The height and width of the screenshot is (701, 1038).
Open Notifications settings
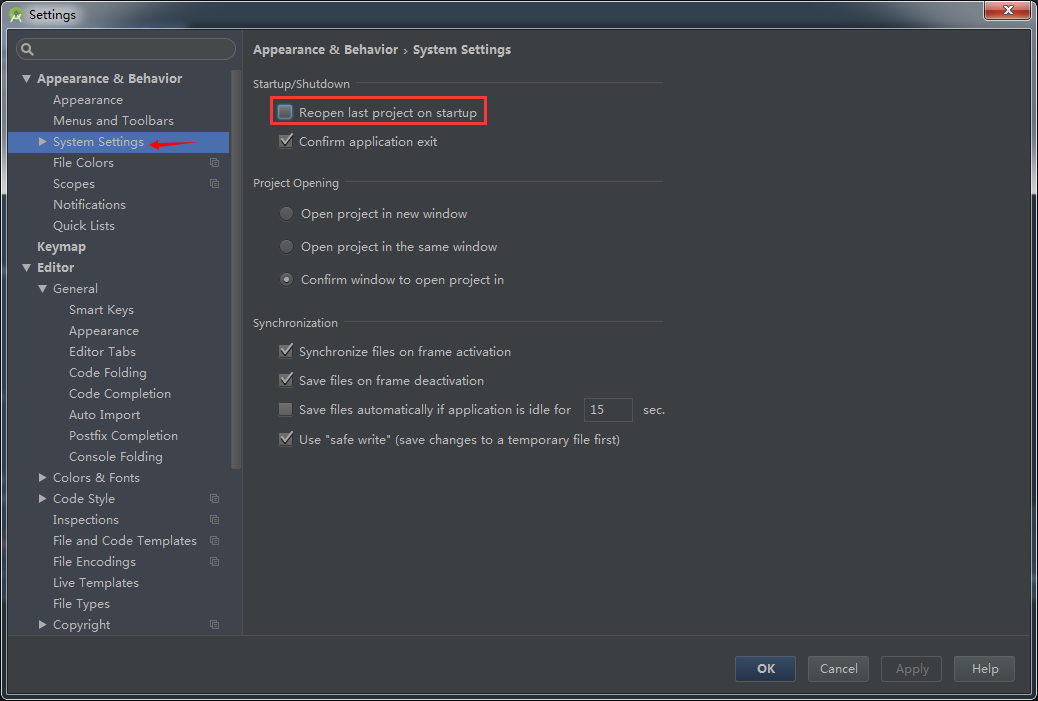89,205
